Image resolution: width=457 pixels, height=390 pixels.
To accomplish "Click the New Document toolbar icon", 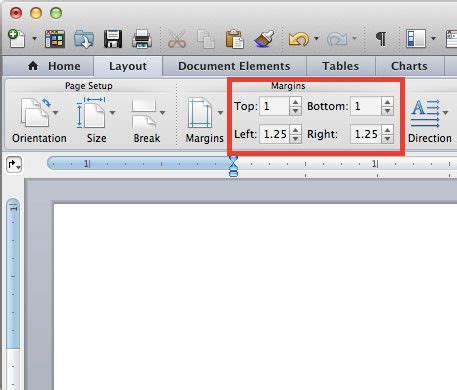I will pyautogui.click(x=16, y=39).
